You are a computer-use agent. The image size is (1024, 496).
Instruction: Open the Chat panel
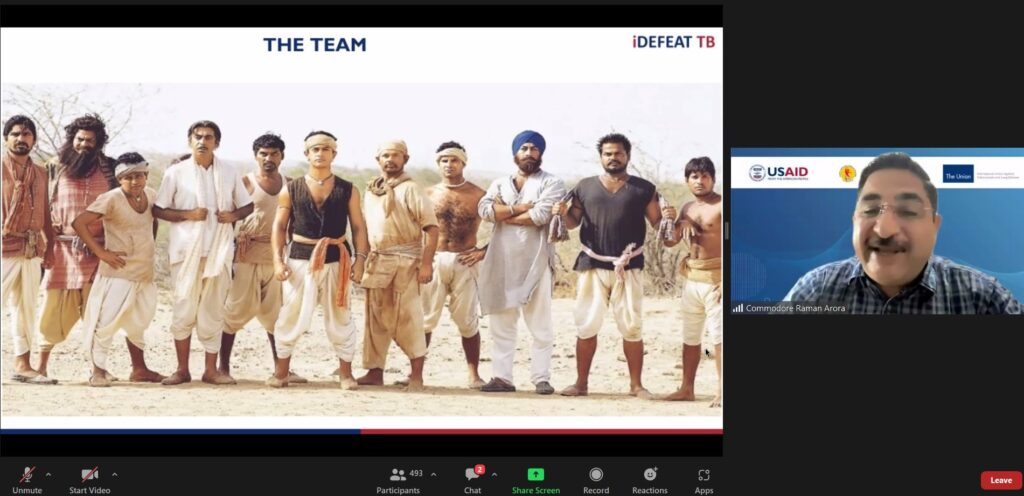(472, 476)
